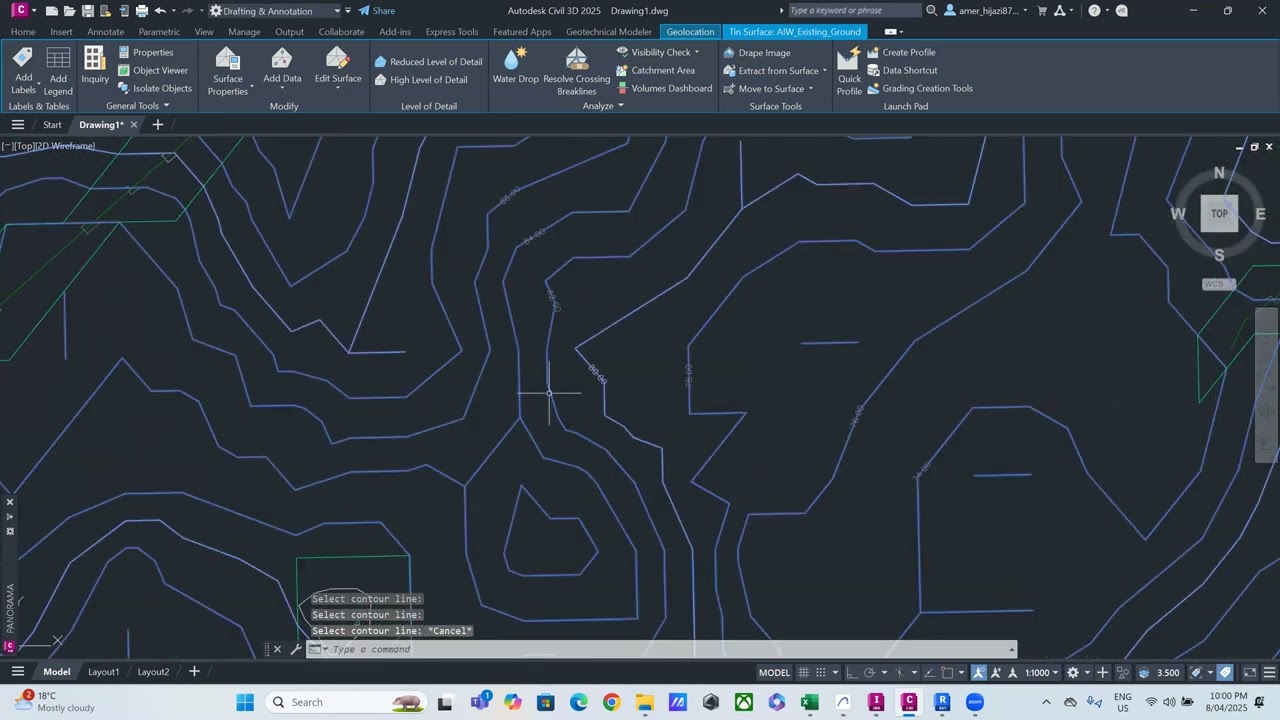Click Create Profile
1280x720 pixels.
901,52
